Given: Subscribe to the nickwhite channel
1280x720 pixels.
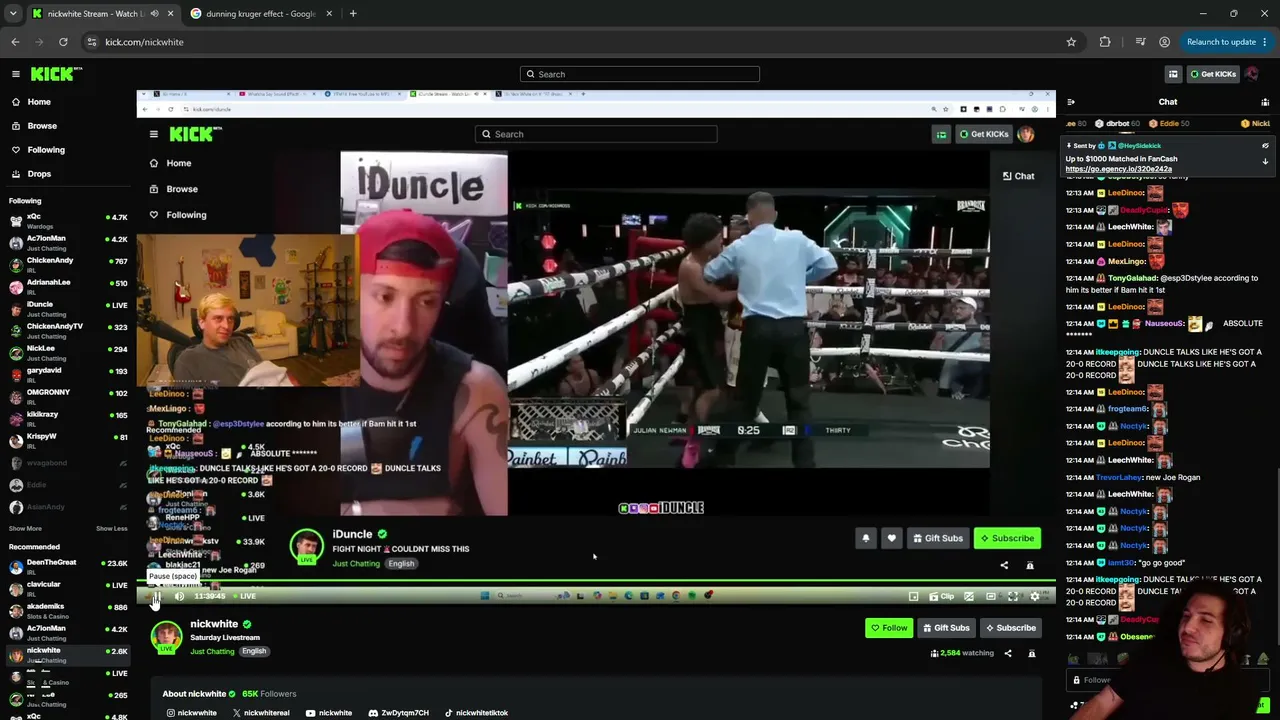Looking at the screenshot, I should coord(1010,628).
